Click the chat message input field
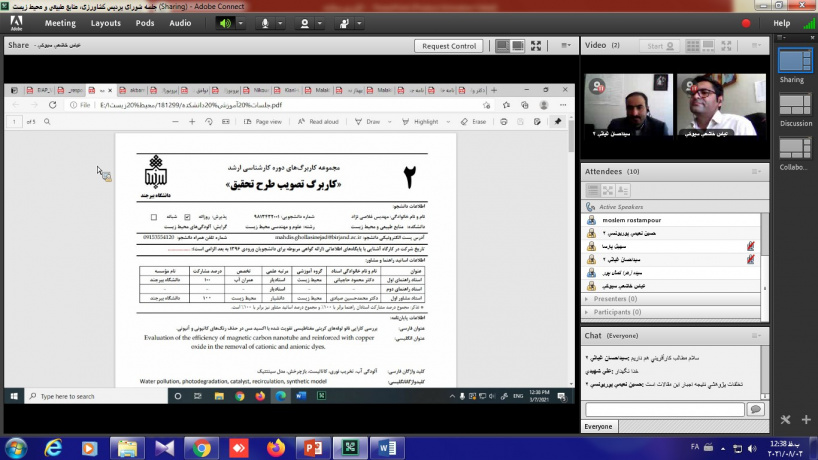This screenshot has height=460, width=818. [664, 409]
